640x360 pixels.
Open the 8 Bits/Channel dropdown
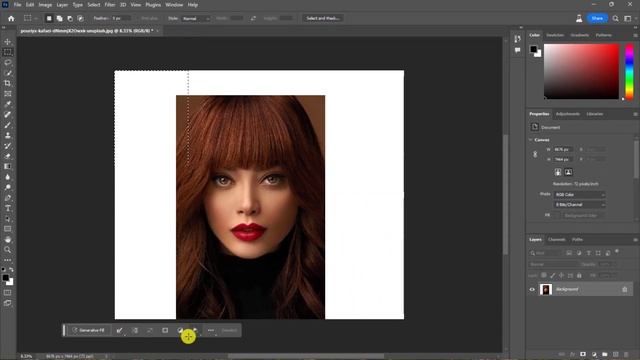tap(579, 204)
